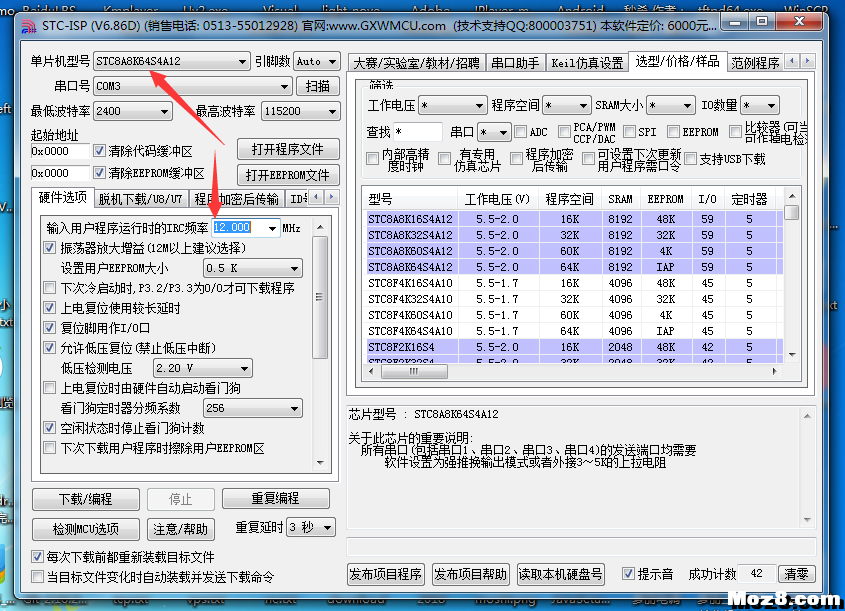Select STC8F4K32S4A10 row in chip table
The image size is (845, 611).
574,299
